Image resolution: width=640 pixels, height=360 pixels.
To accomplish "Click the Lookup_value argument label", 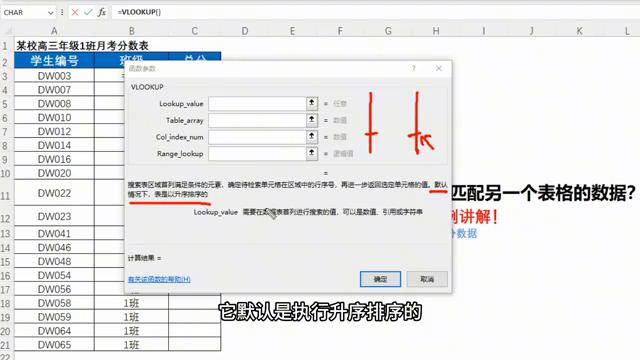I will click(181, 104).
